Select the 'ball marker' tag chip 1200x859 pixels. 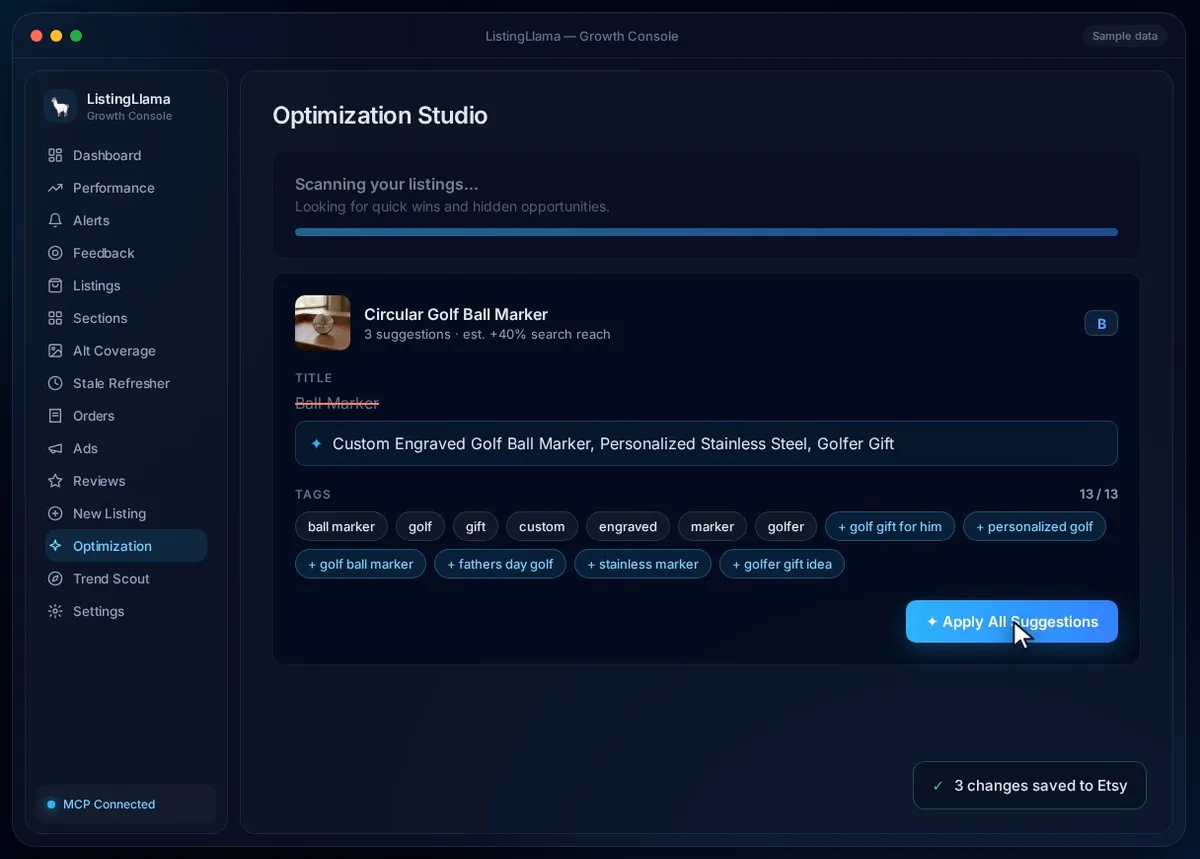click(x=341, y=526)
